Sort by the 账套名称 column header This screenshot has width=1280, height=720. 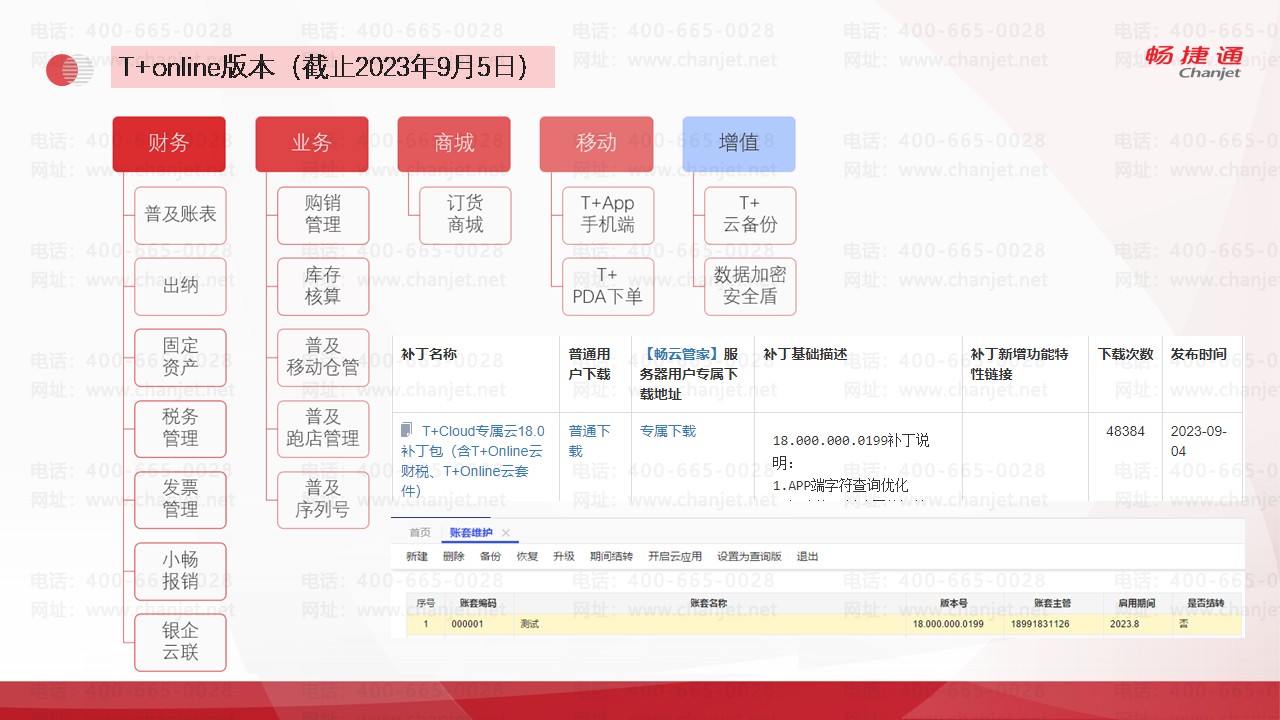pyautogui.click(x=709, y=603)
